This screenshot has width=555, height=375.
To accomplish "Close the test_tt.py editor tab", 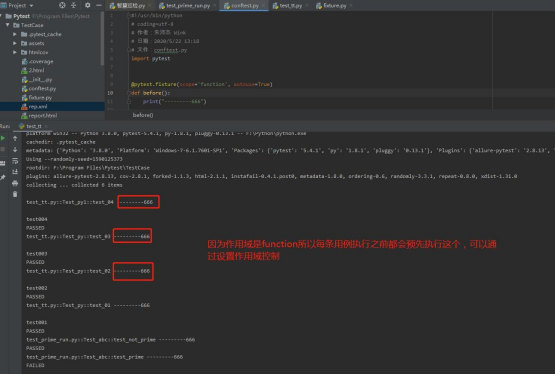I will pos(307,6).
